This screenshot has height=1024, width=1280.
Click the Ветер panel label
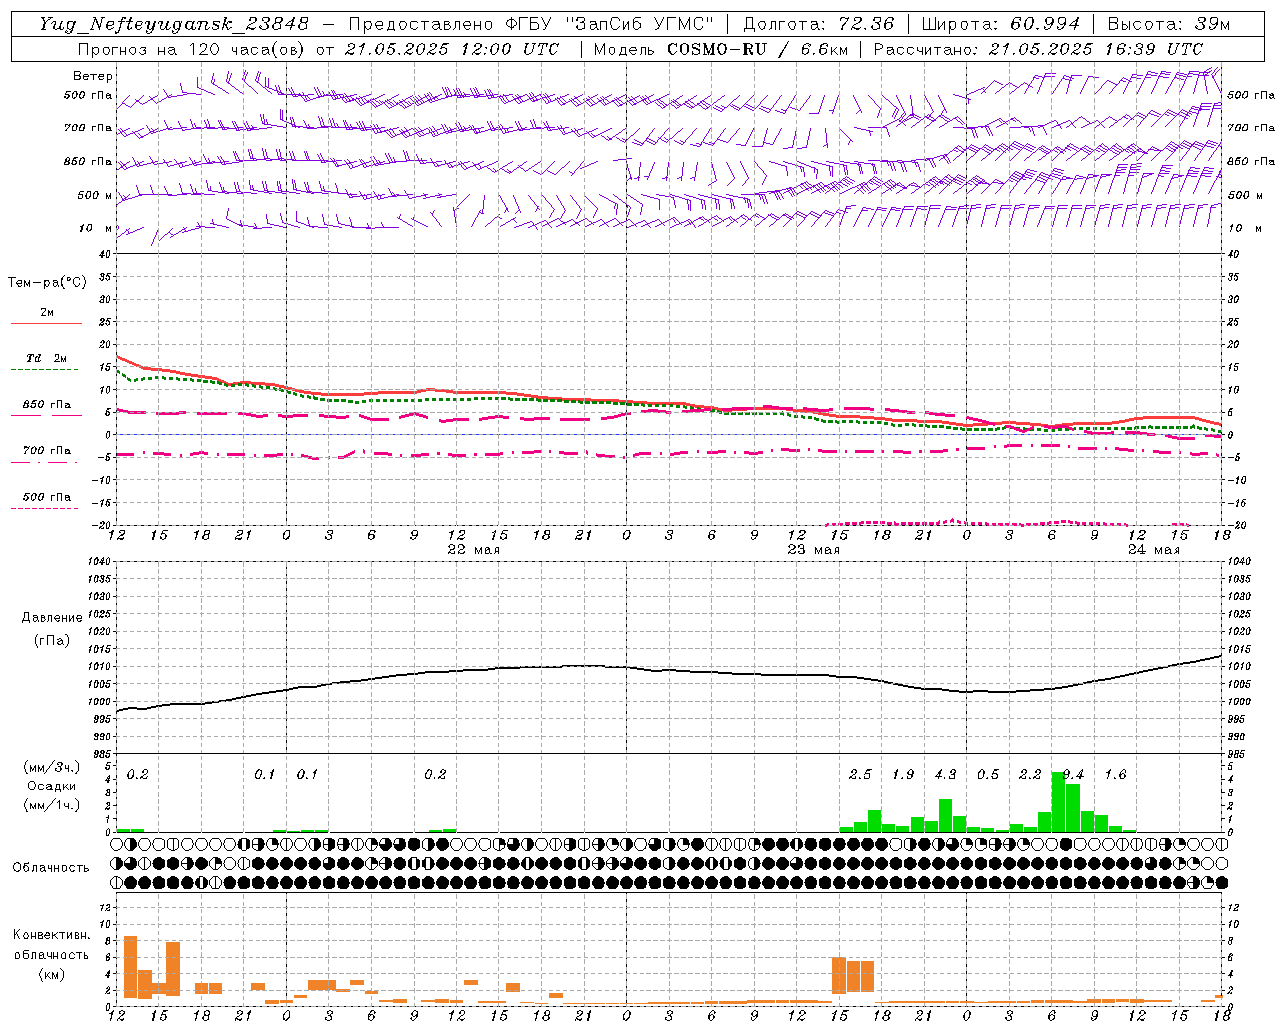tap(92, 76)
